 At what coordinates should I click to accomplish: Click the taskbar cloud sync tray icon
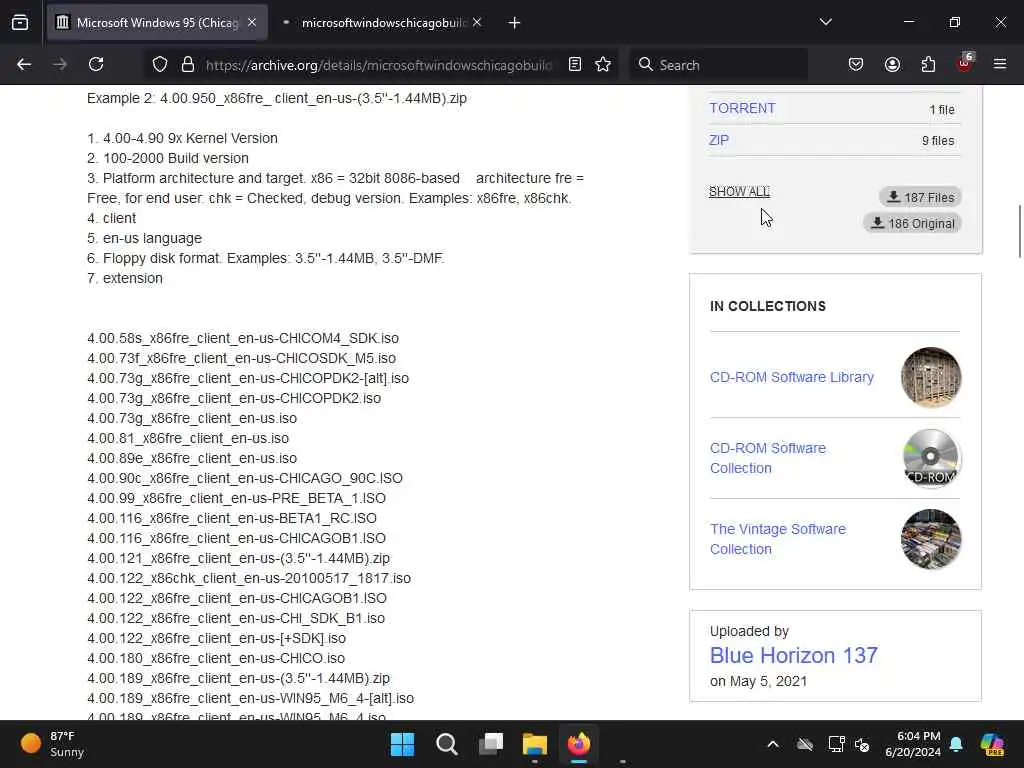(805, 744)
